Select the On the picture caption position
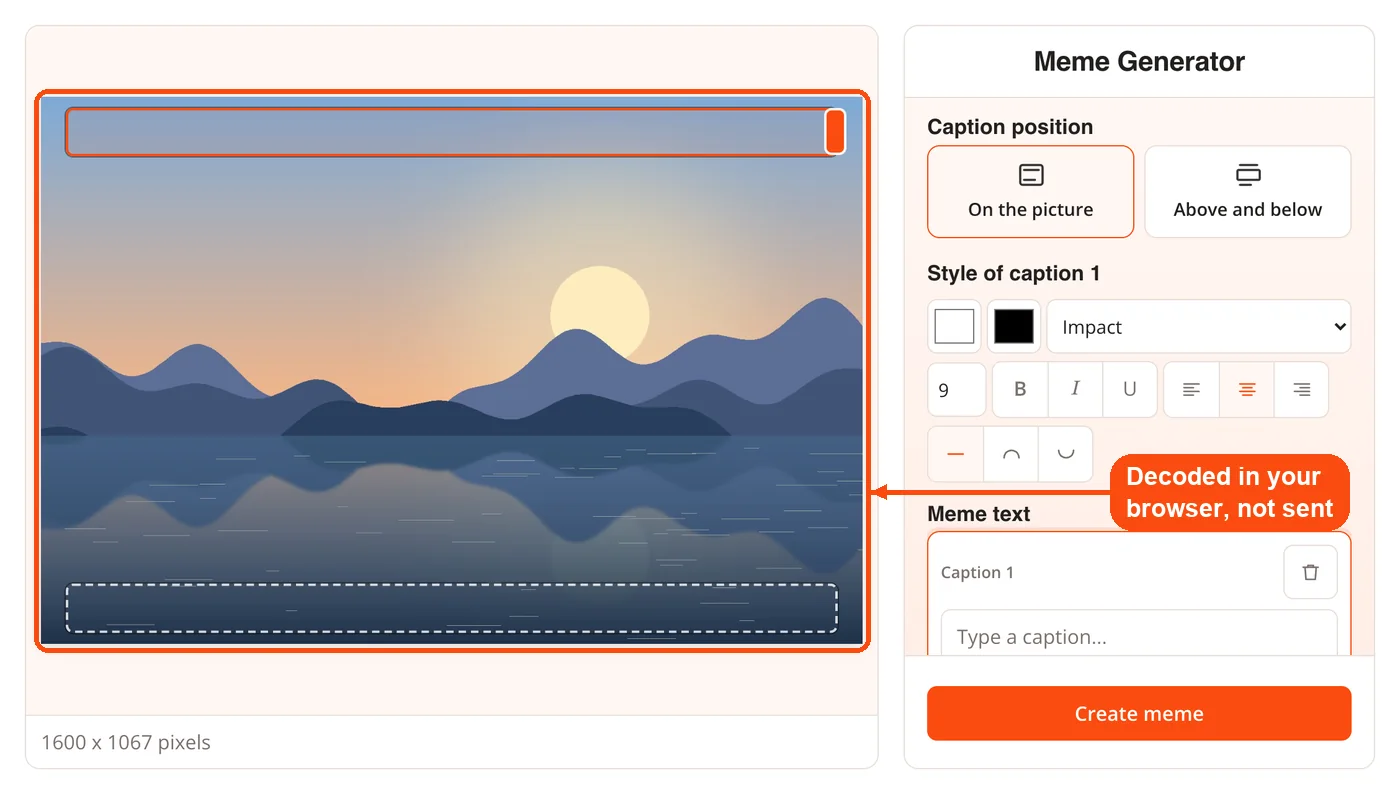This screenshot has height=794, width=1400. [1030, 192]
